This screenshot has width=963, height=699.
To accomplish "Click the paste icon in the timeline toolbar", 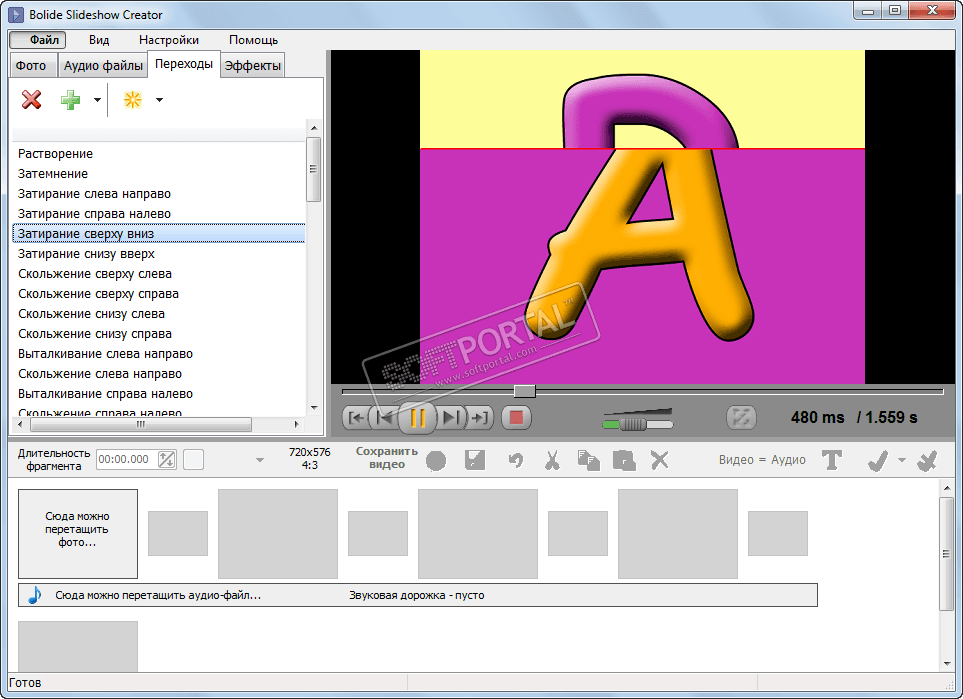I will pos(624,460).
